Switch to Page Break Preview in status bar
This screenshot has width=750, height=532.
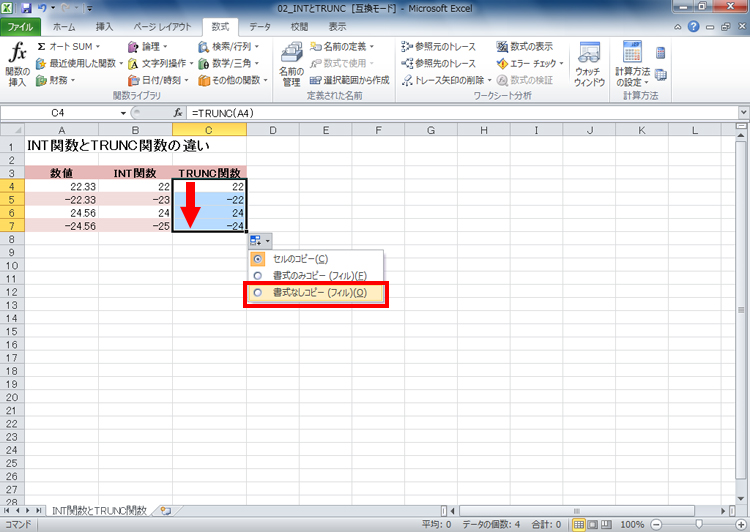(x=606, y=524)
